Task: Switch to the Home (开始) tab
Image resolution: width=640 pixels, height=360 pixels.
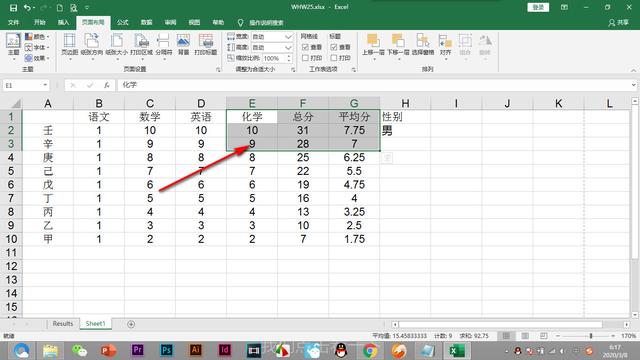Action: click(40, 22)
